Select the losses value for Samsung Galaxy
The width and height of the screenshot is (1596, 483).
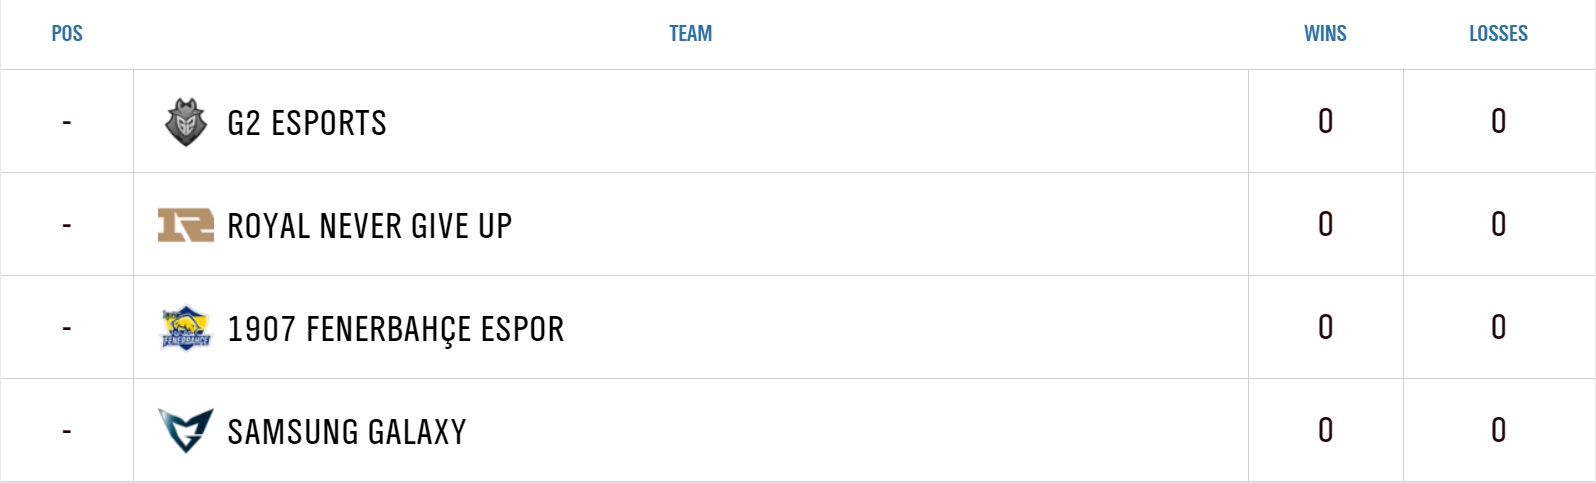pyautogui.click(x=1498, y=430)
